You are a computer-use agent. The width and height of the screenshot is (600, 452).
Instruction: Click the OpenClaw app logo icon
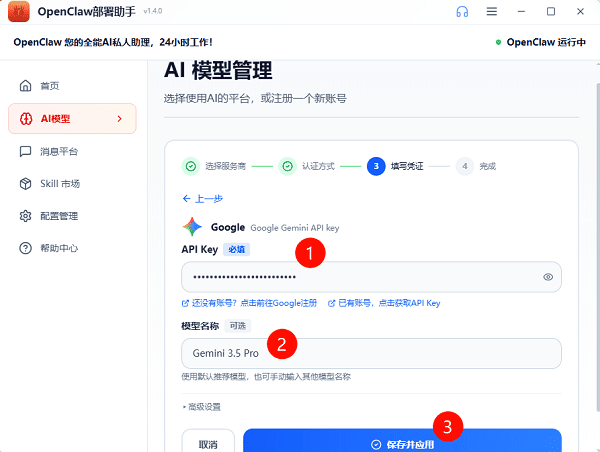(x=18, y=11)
